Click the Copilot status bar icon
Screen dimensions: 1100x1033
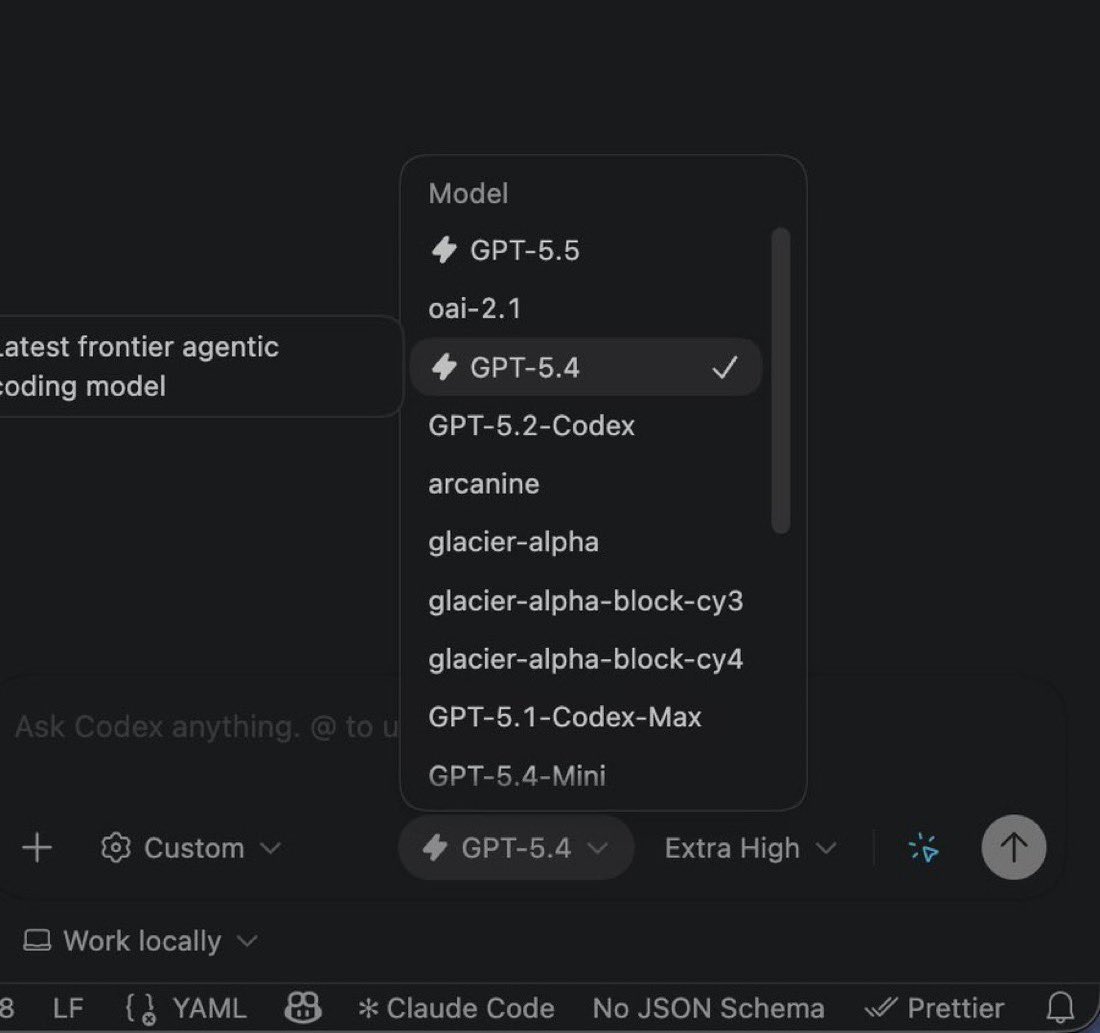(x=303, y=1008)
